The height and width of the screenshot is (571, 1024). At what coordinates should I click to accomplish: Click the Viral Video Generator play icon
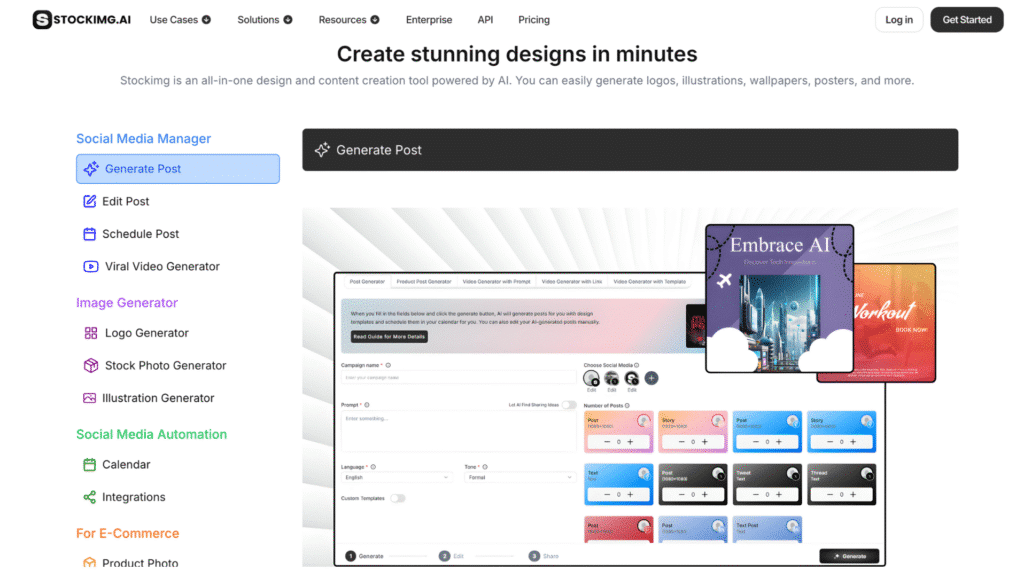point(91,267)
